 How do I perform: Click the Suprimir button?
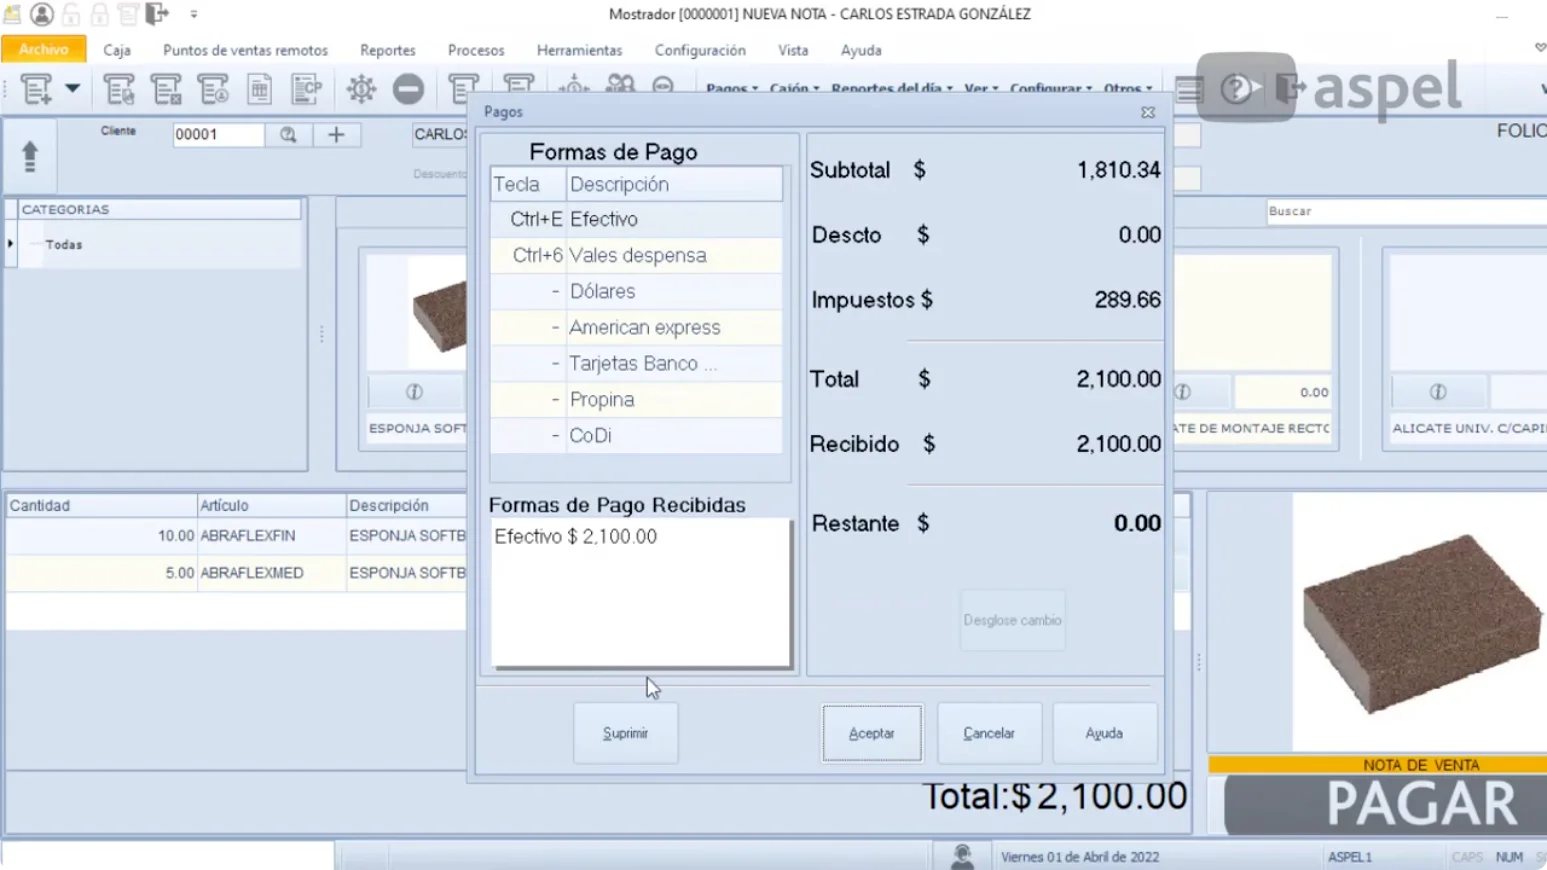[x=625, y=733]
